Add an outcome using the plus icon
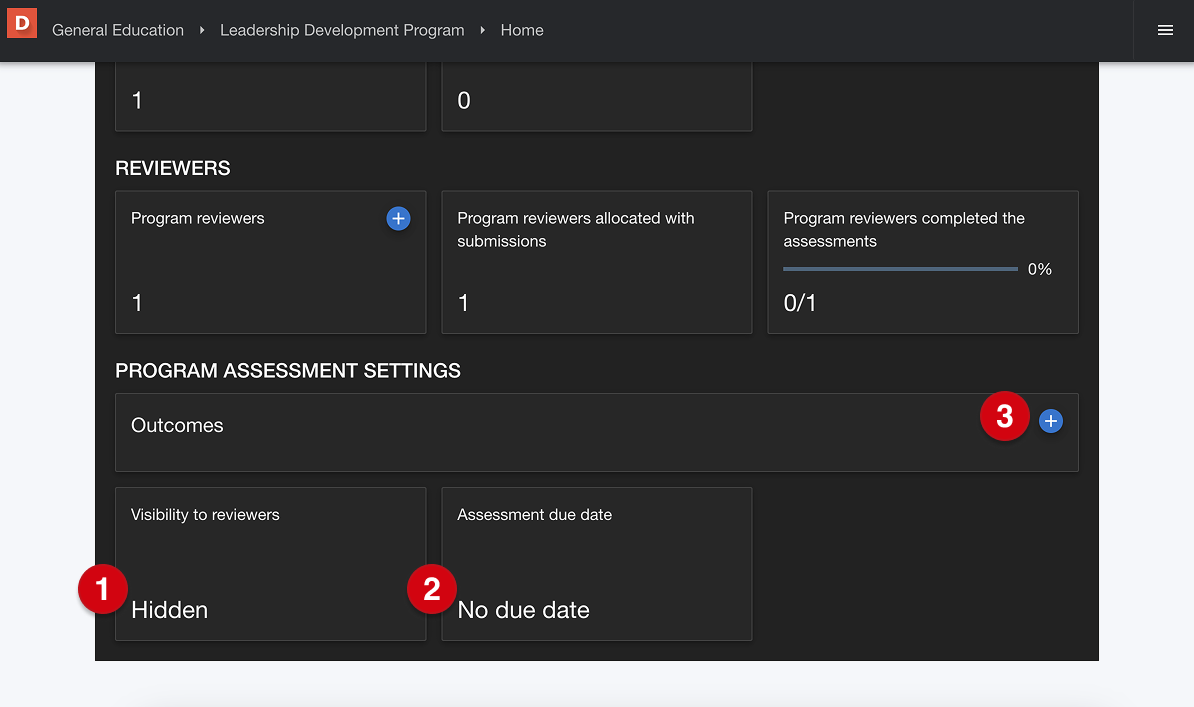 coord(1050,421)
